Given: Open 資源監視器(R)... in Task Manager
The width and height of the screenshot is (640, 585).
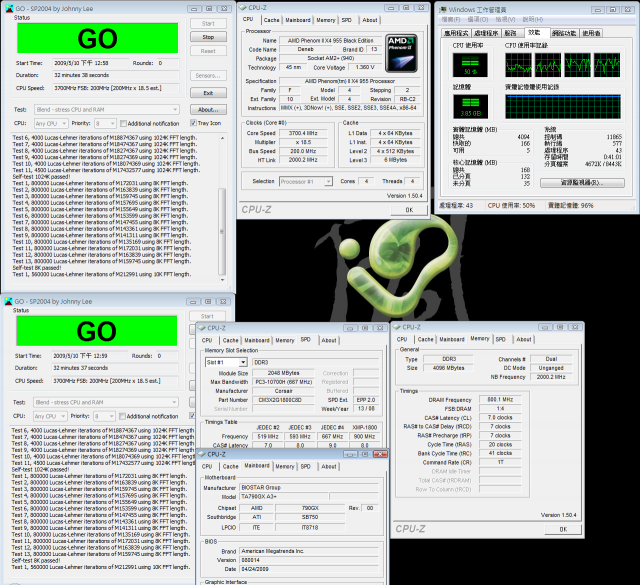Looking at the screenshot, I should coord(582,183).
